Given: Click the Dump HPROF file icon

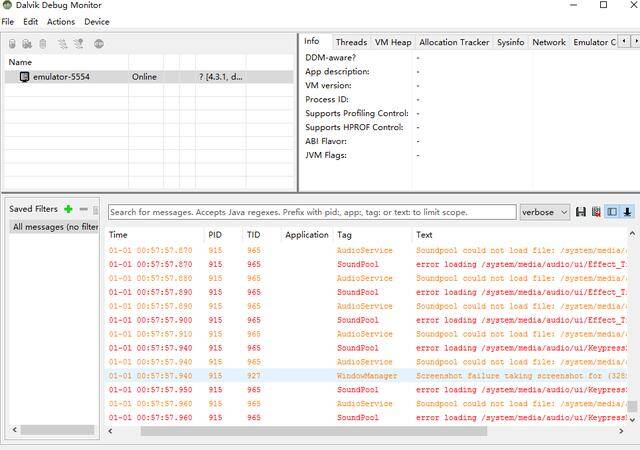Looking at the screenshot, I should 27,44.
